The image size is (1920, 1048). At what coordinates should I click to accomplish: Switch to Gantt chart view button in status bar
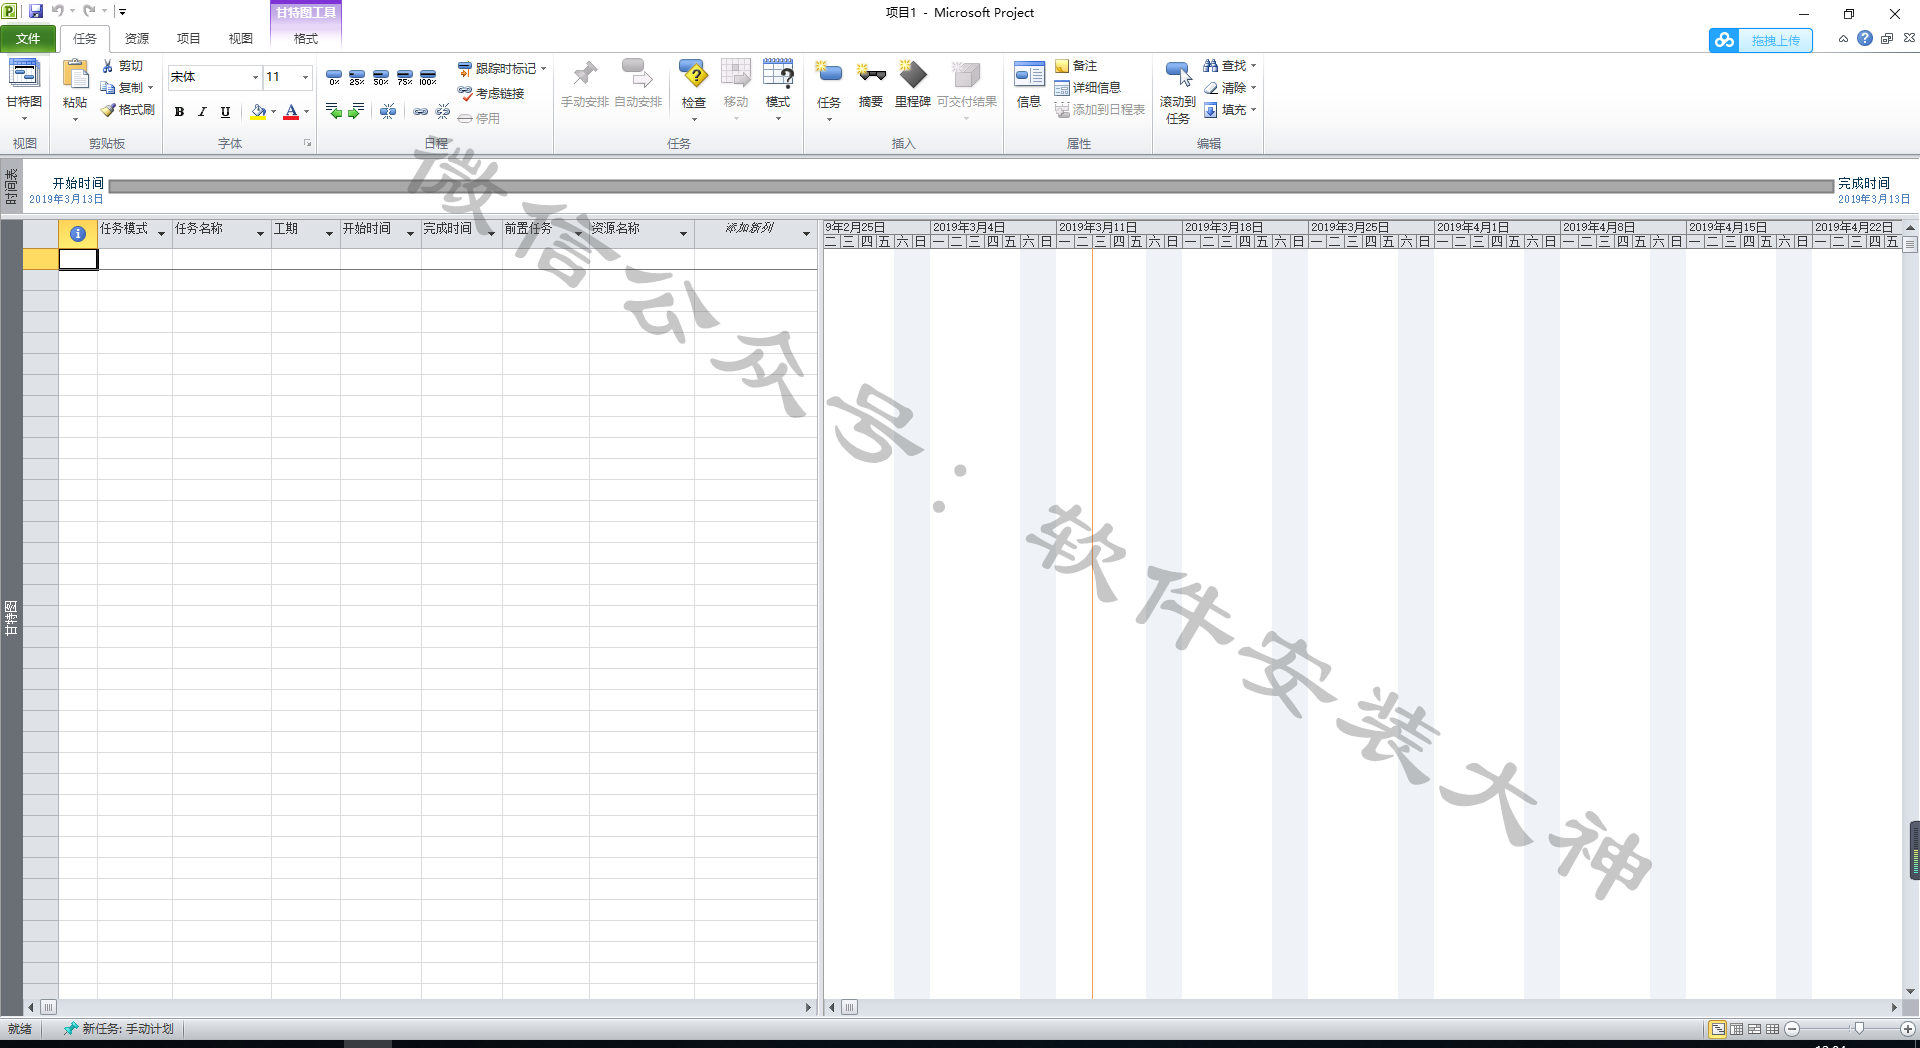[1717, 1029]
